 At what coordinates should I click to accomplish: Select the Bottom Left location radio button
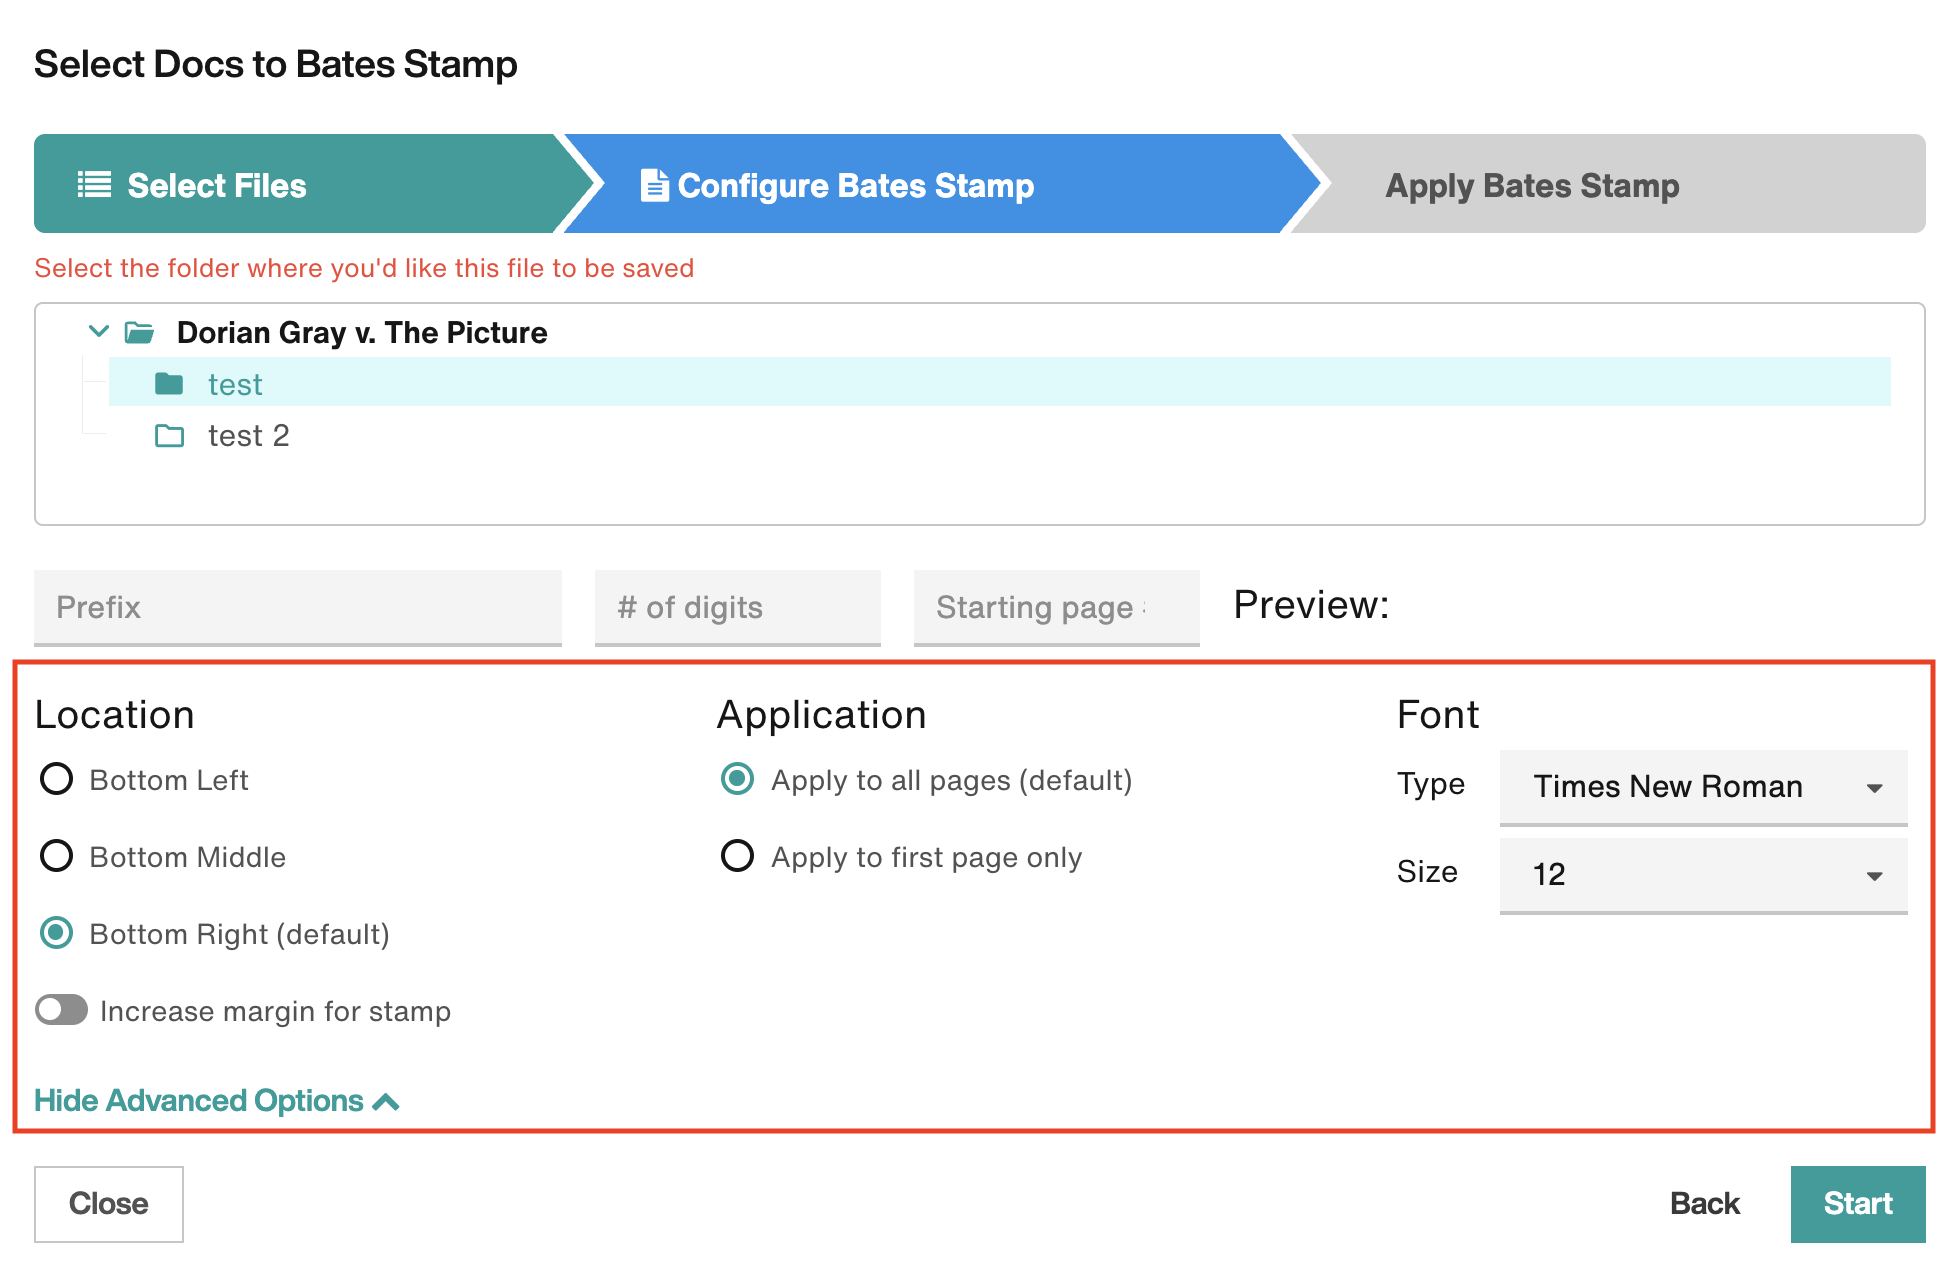[57, 779]
